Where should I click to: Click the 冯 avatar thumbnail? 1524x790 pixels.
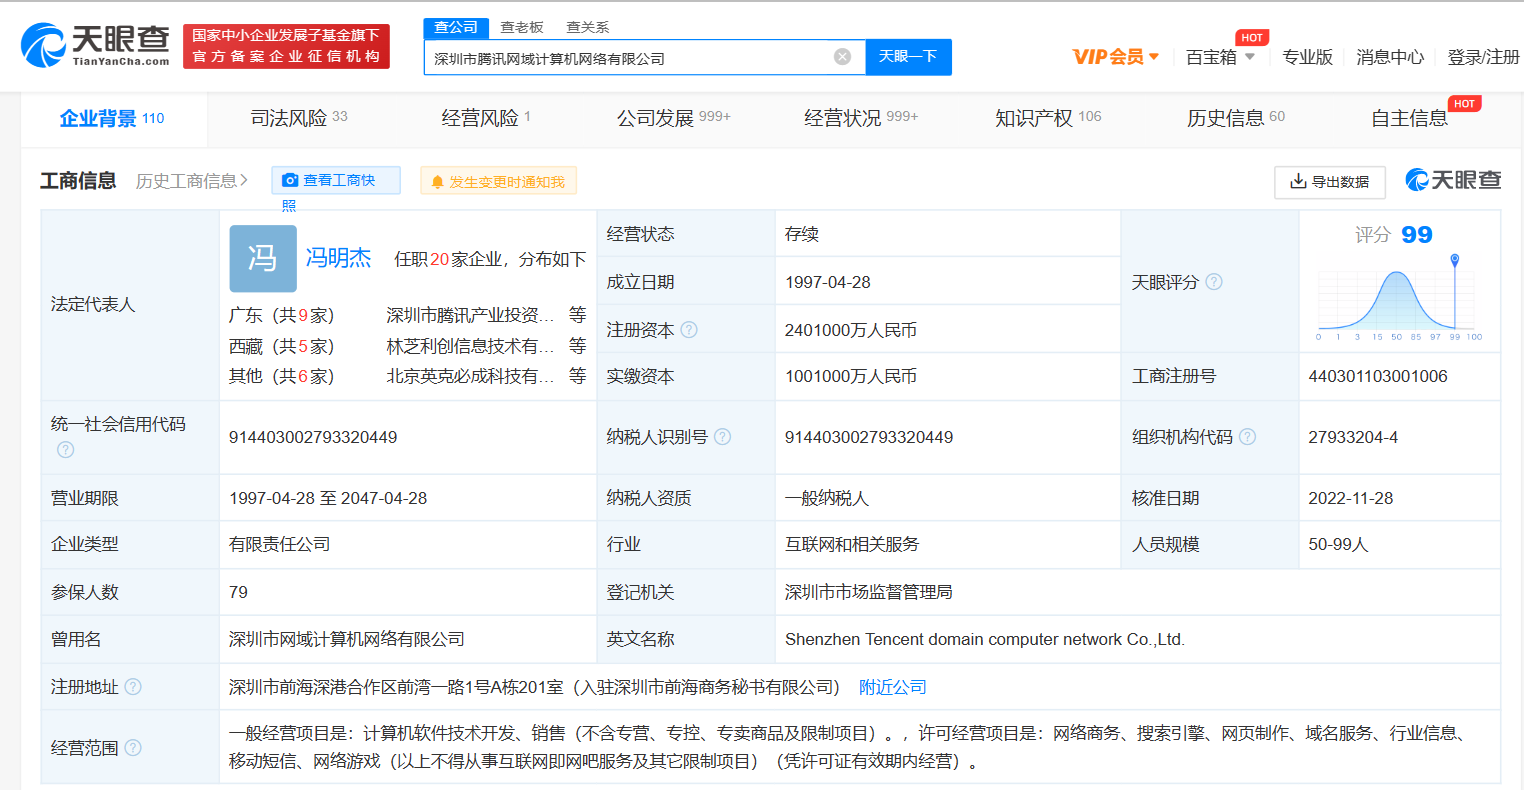pos(263,259)
